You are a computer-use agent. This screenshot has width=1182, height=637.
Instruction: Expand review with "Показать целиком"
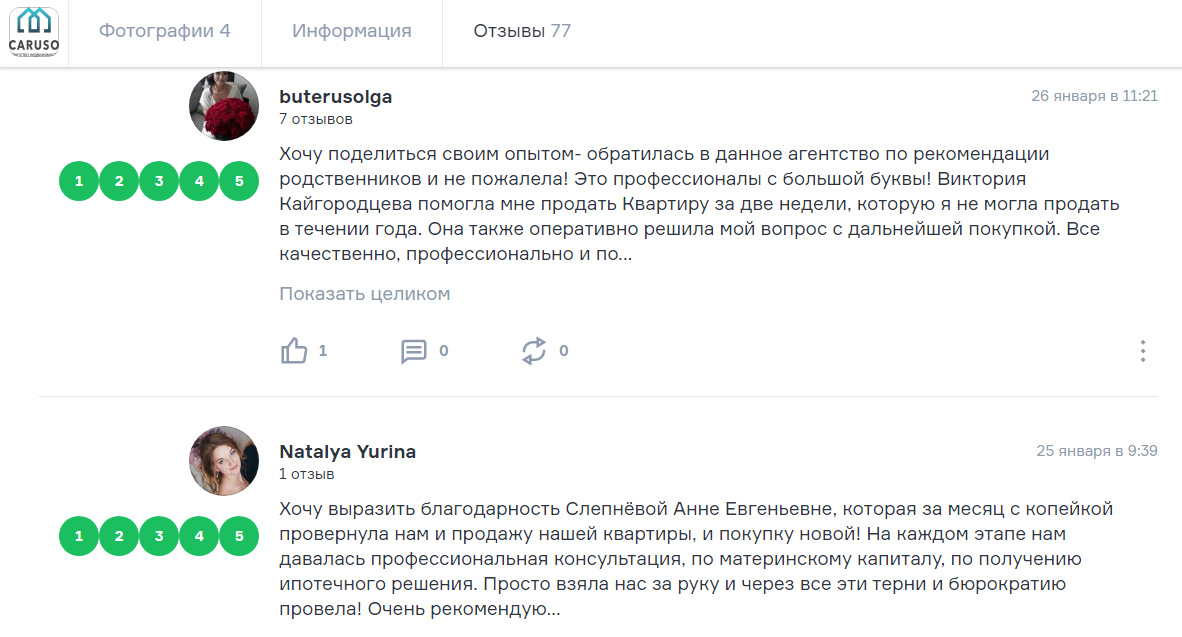[x=364, y=294]
